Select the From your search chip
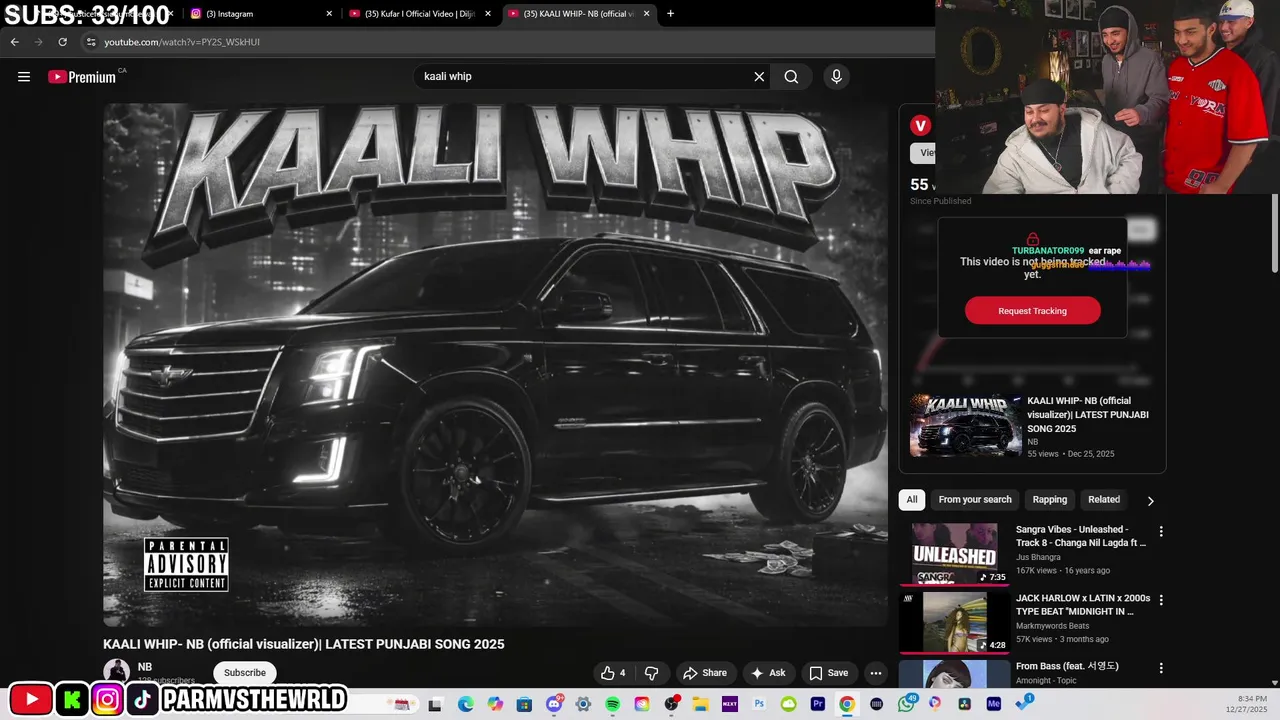Image resolution: width=1280 pixels, height=720 pixels. point(975,500)
